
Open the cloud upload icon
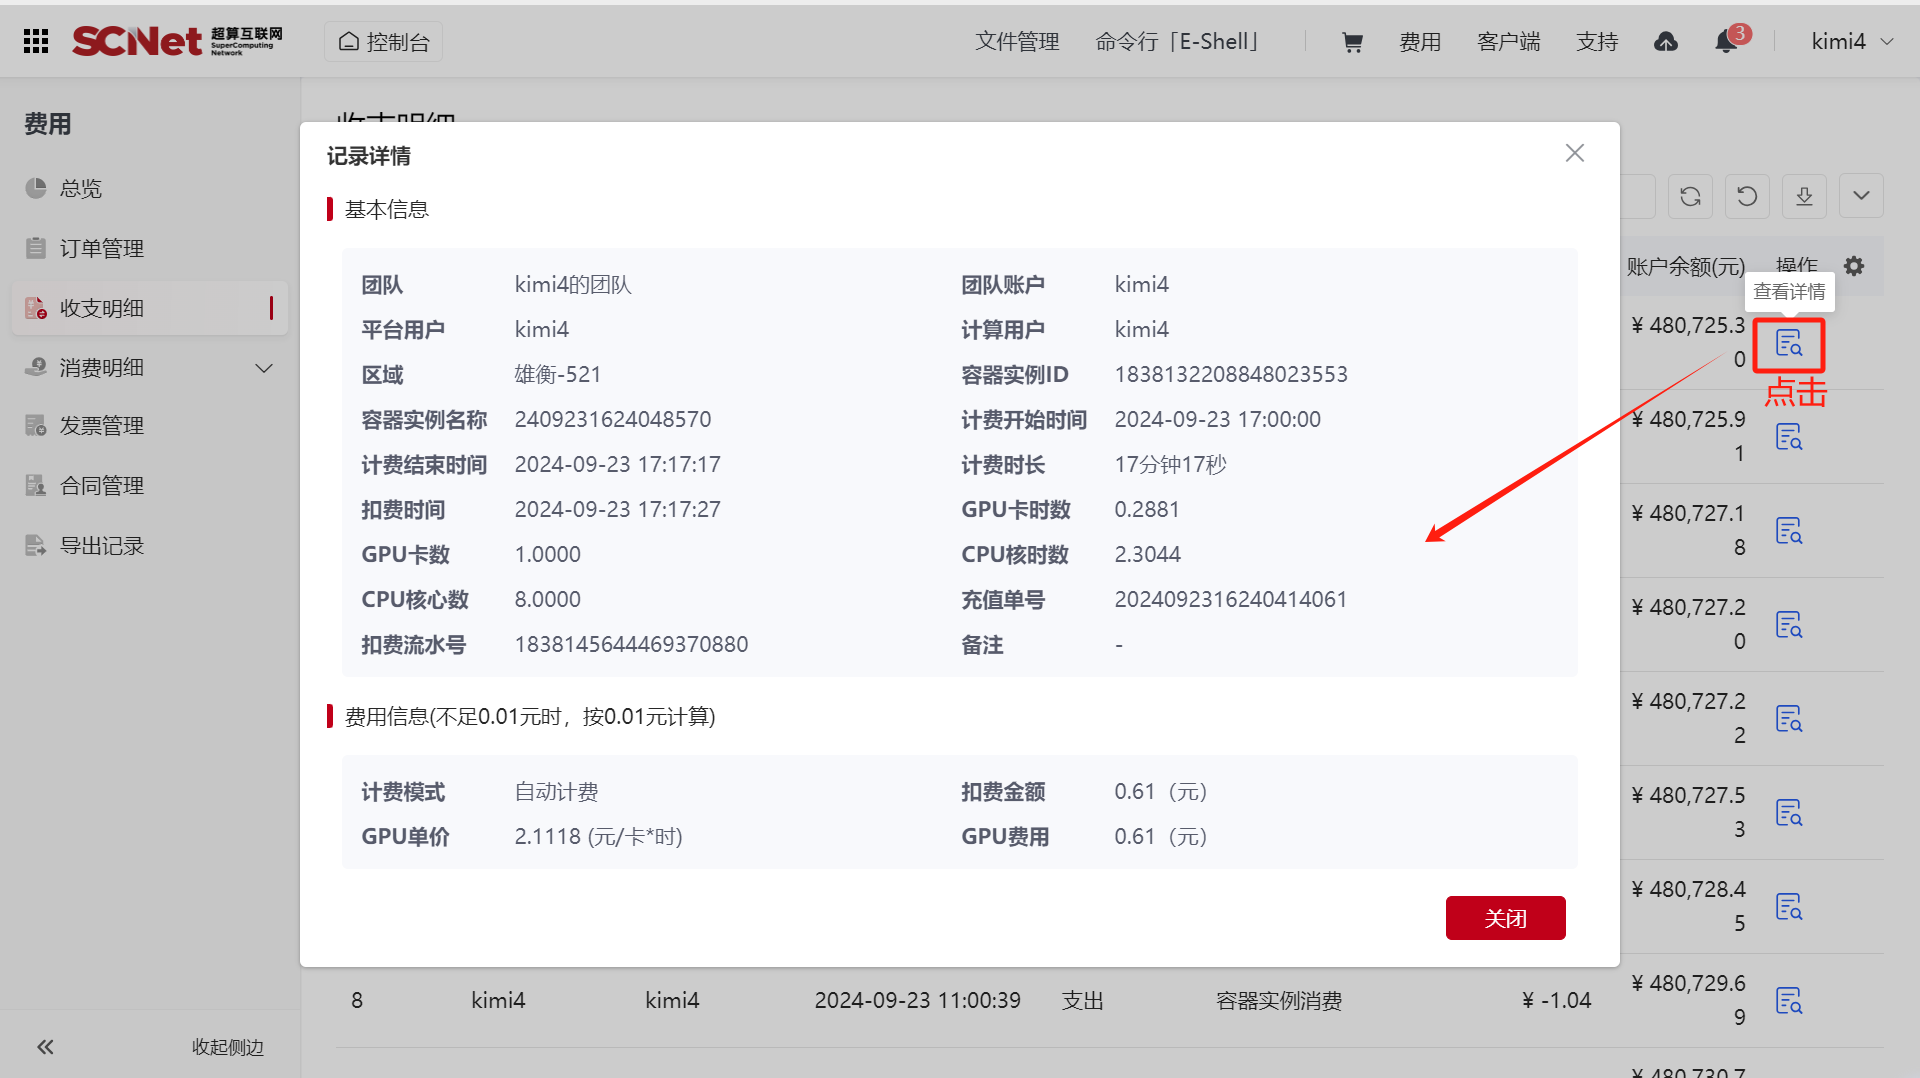coord(1666,42)
